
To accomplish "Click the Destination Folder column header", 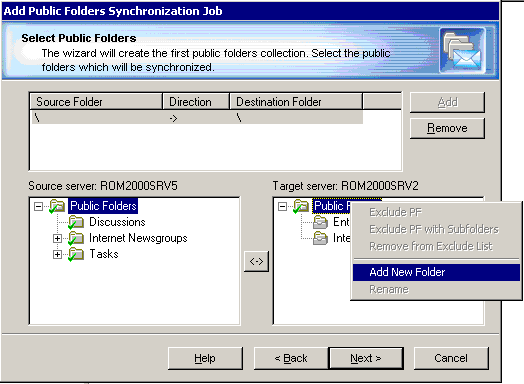I will pyautogui.click(x=296, y=102).
